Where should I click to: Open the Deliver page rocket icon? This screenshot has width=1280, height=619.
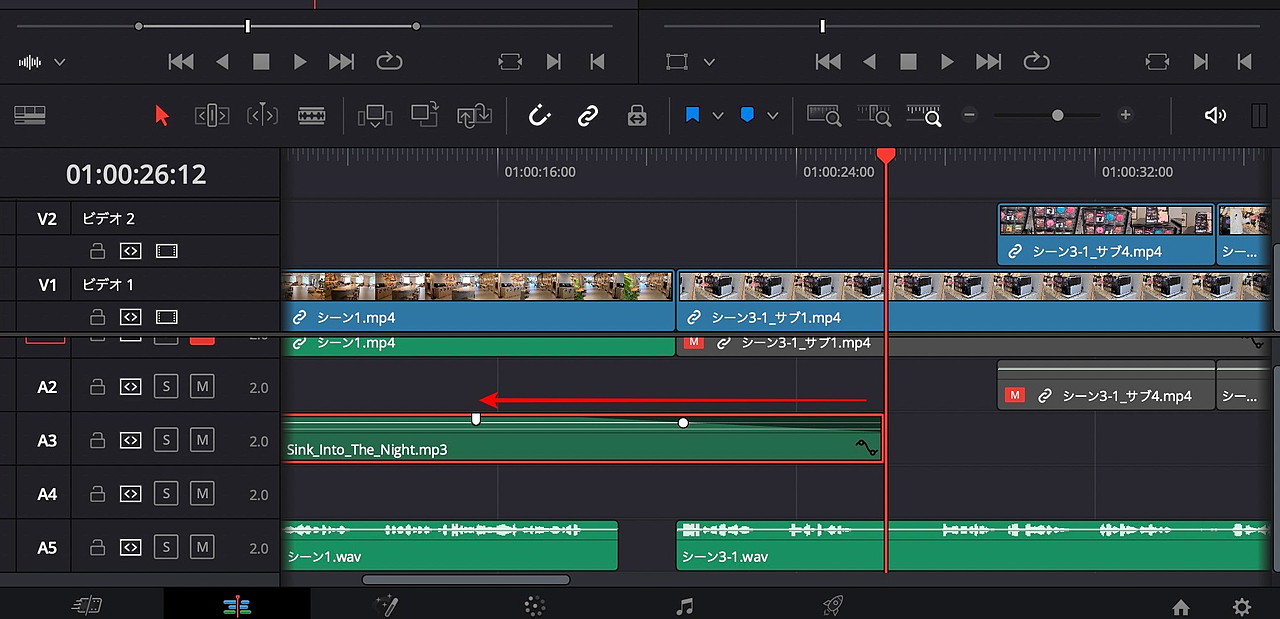click(x=832, y=605)
